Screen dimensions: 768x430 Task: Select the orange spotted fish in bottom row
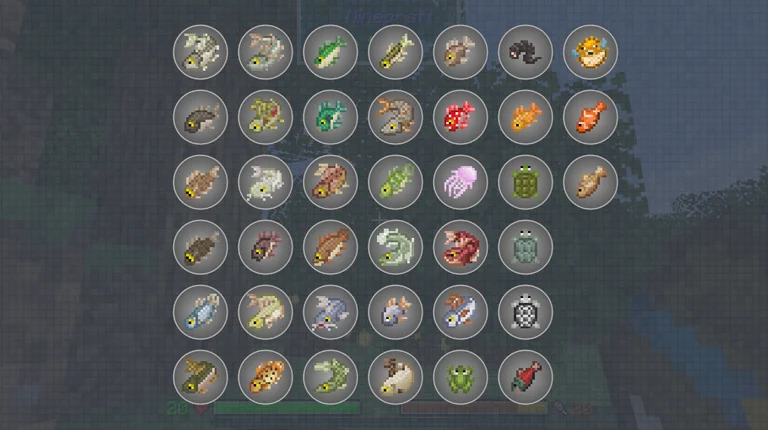pyautogui.click(x=265, y=377)
